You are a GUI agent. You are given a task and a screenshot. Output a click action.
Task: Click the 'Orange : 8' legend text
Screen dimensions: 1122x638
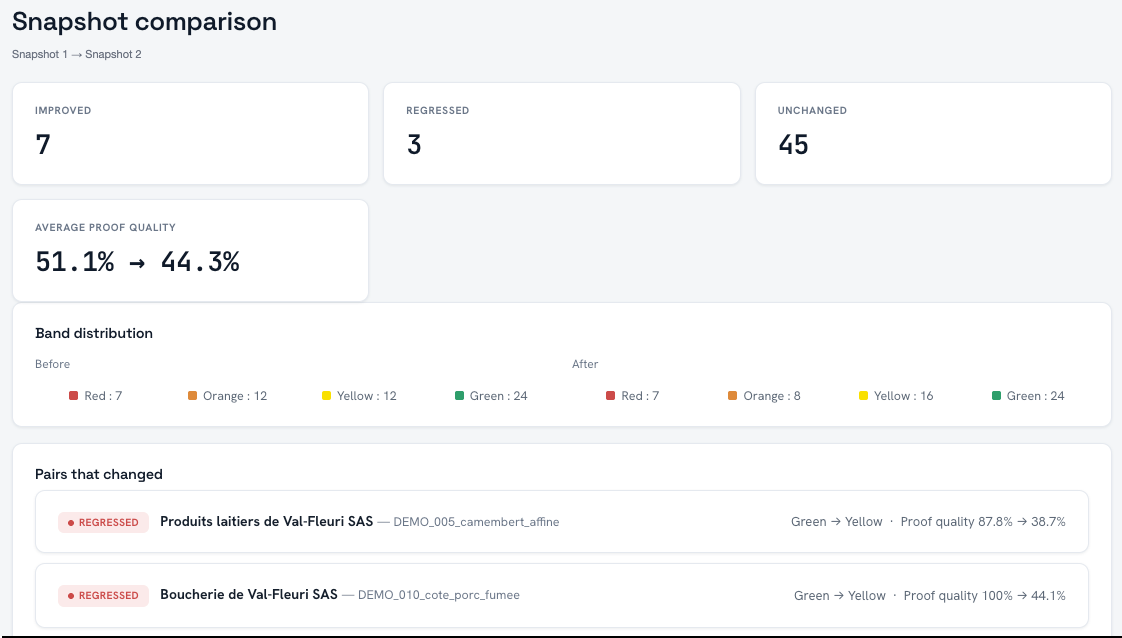pos(771,396)
